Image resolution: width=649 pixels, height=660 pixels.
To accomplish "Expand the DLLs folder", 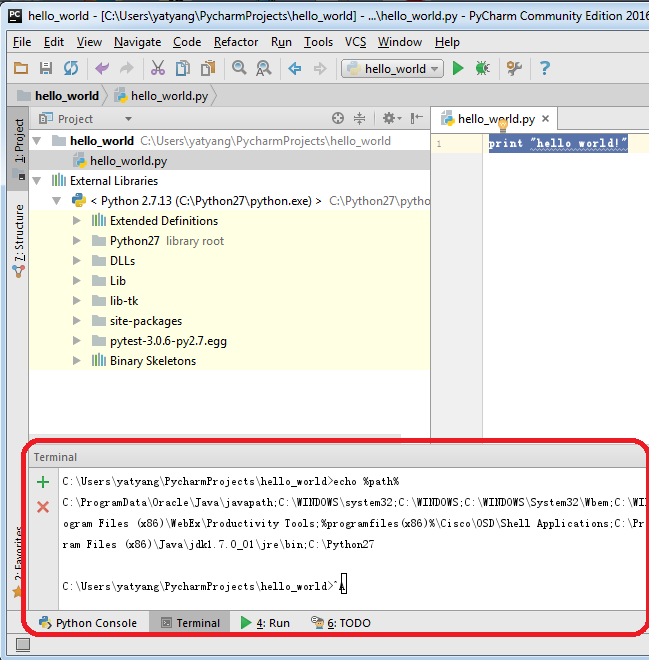I will click(77, 261).
